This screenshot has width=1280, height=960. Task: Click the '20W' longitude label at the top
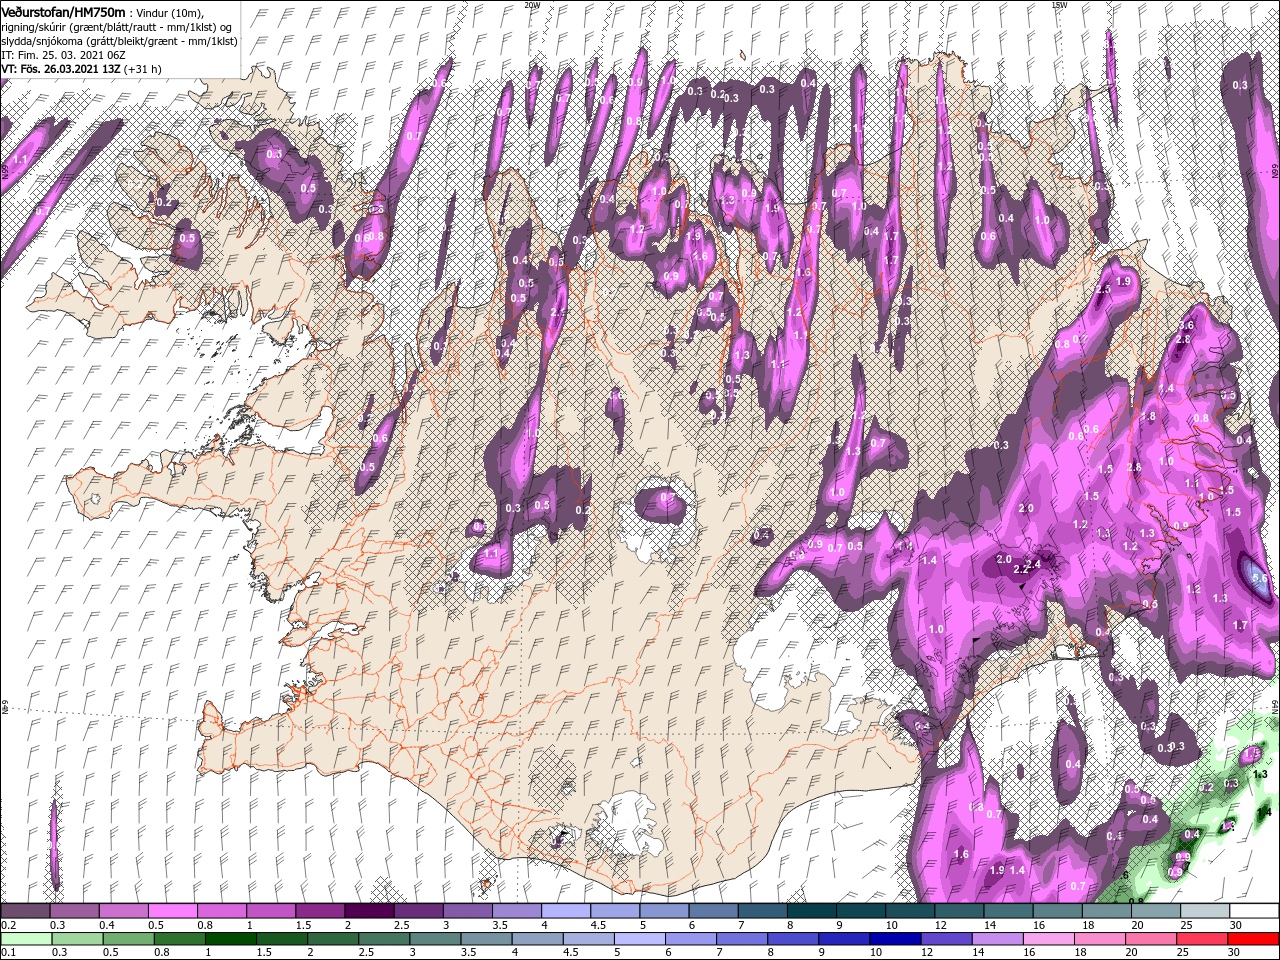[532, 5]
